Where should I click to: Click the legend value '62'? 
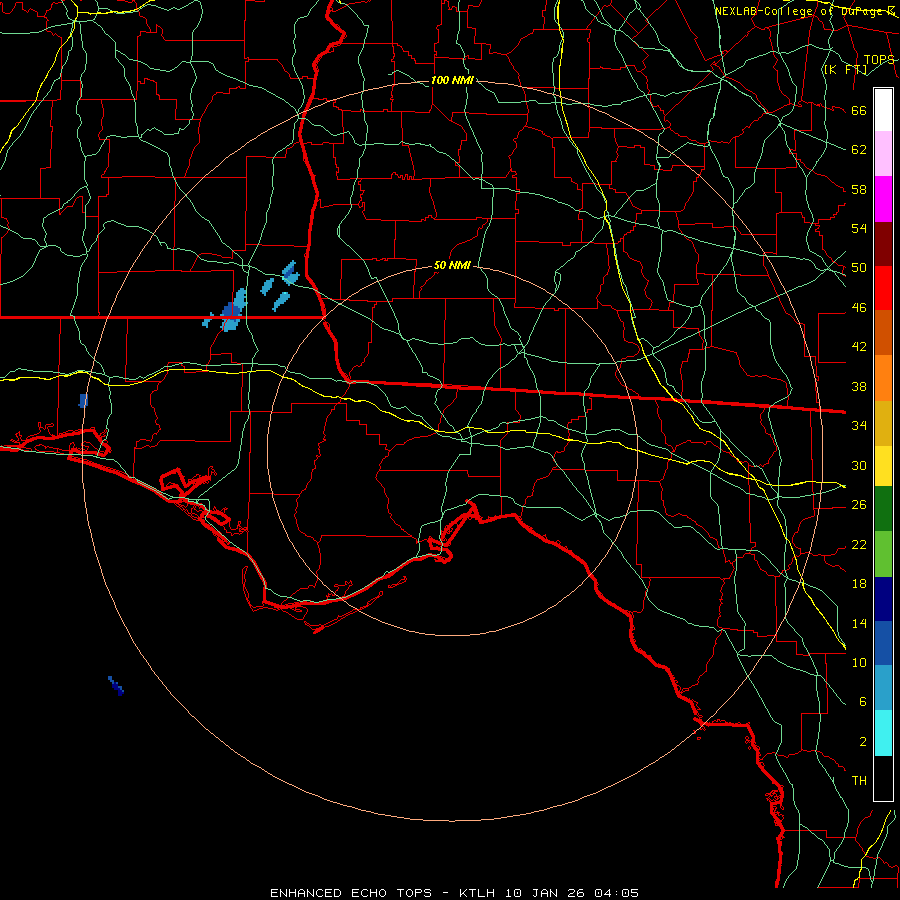pos(859,150)
